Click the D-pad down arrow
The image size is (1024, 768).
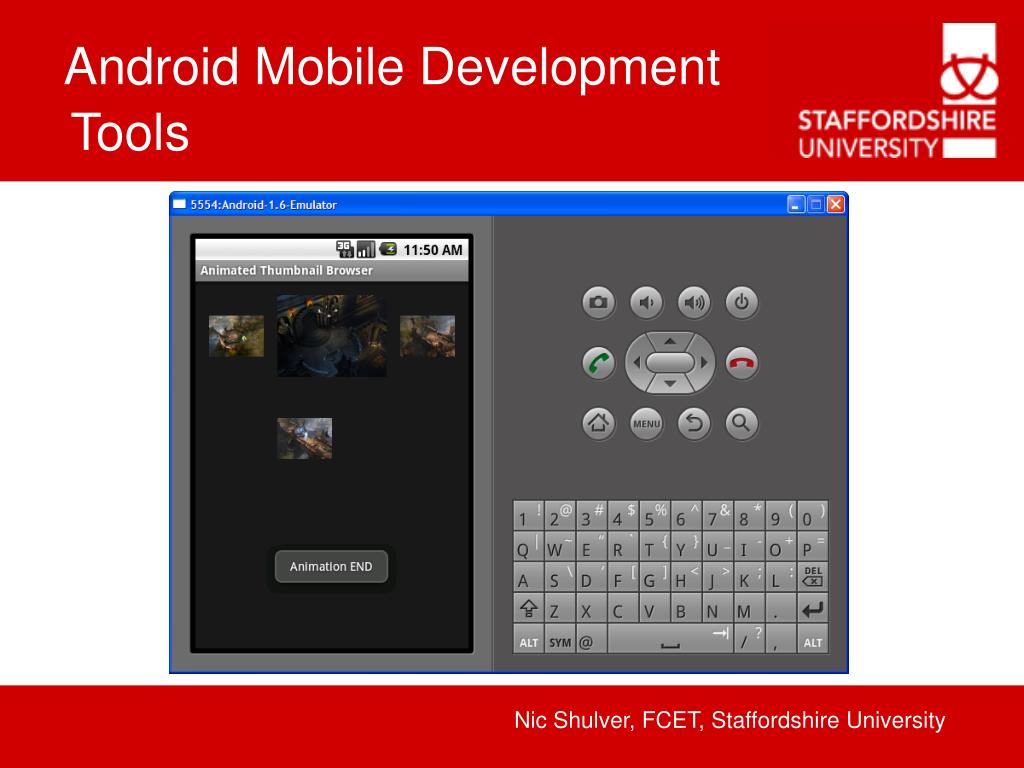click(x=670, y=384)
